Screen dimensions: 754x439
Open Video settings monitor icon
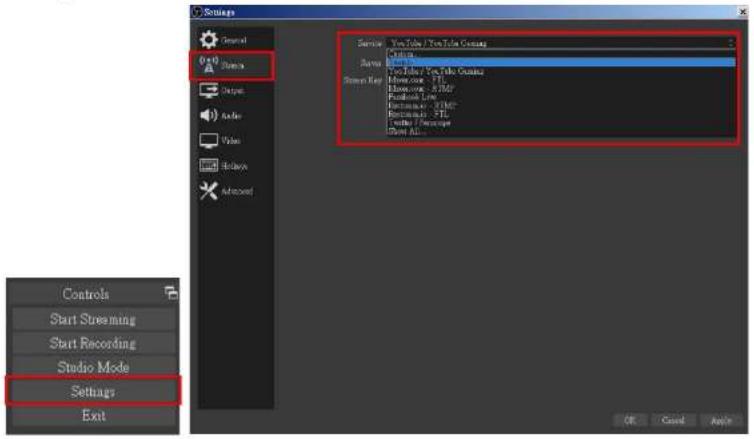click(209, 140)
